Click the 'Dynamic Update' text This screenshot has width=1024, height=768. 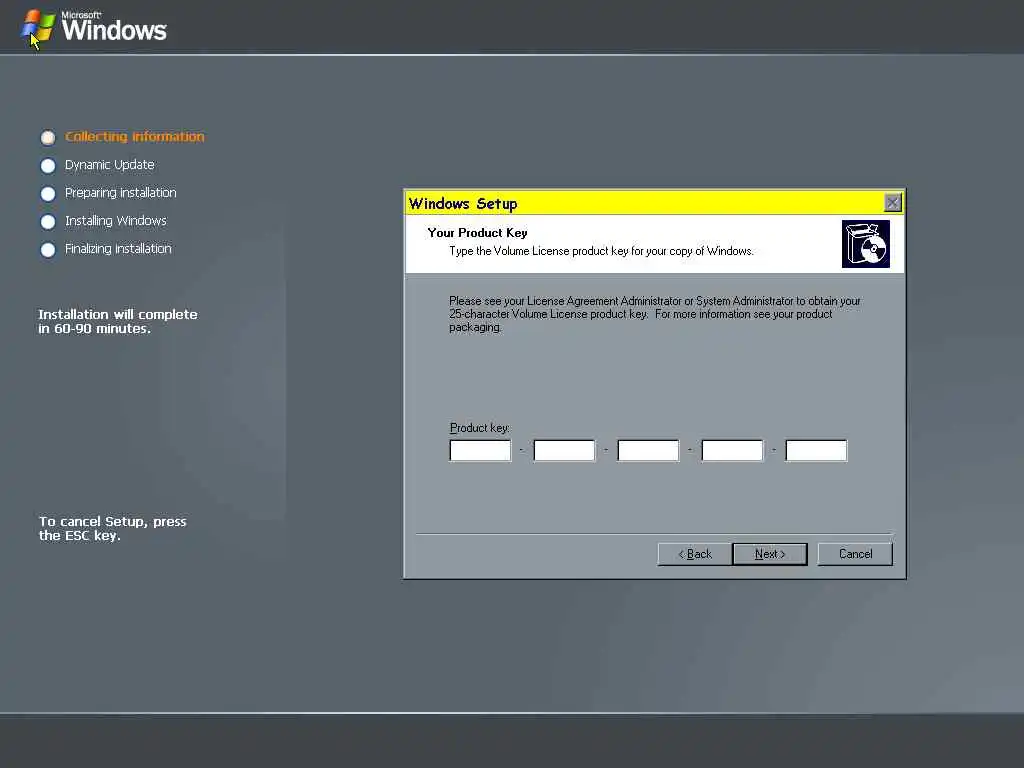click(x=110, y=165)
